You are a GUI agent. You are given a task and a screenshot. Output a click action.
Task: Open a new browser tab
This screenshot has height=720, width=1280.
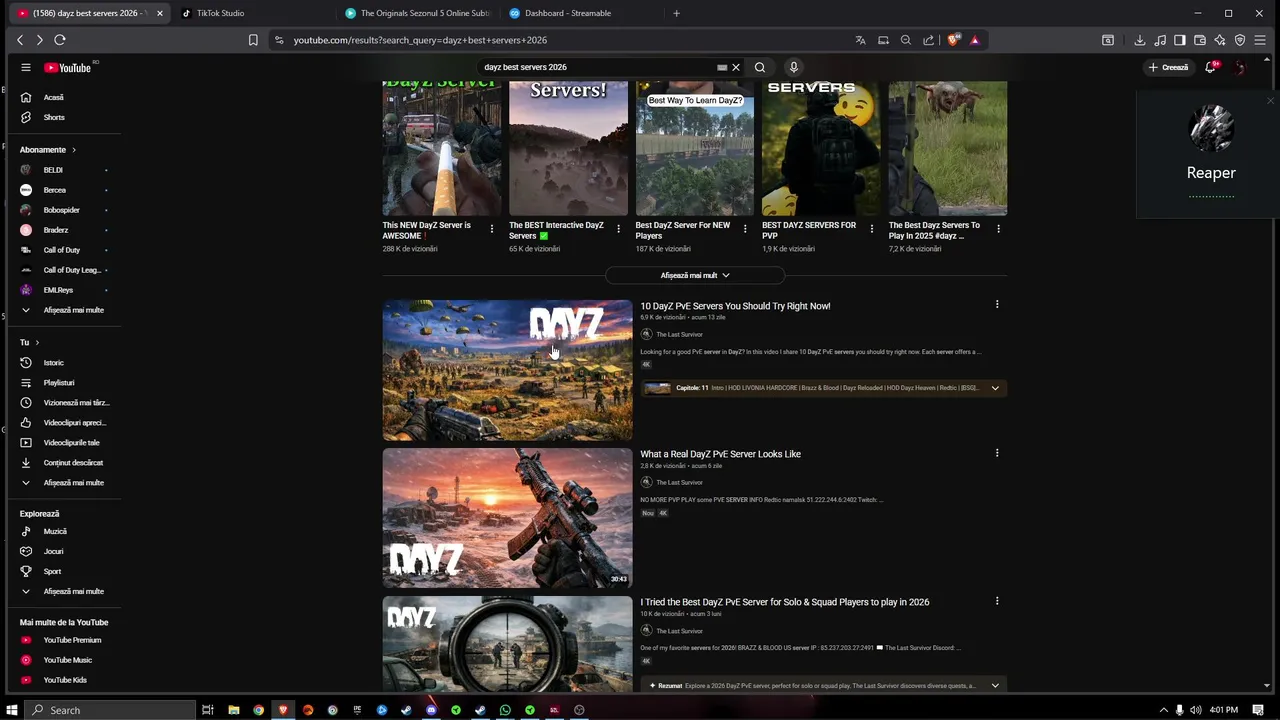[676, 13]
